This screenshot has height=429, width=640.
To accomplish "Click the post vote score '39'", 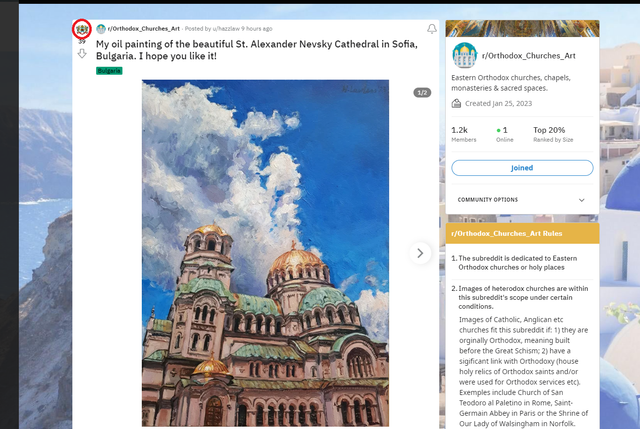I will pyautogui.click(x=82, y=42).
